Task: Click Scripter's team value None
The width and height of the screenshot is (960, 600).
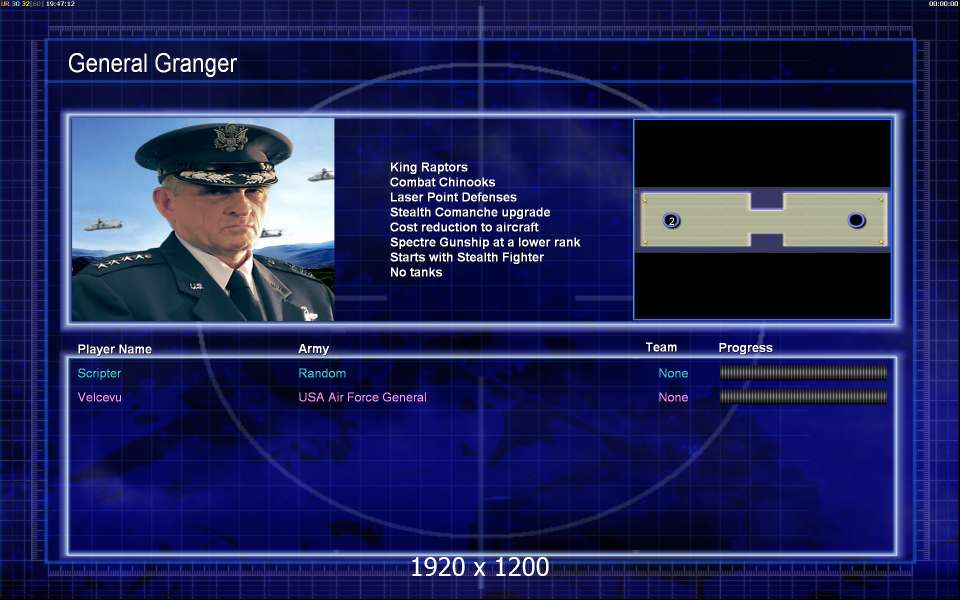Action: click(x=673, y=373)
